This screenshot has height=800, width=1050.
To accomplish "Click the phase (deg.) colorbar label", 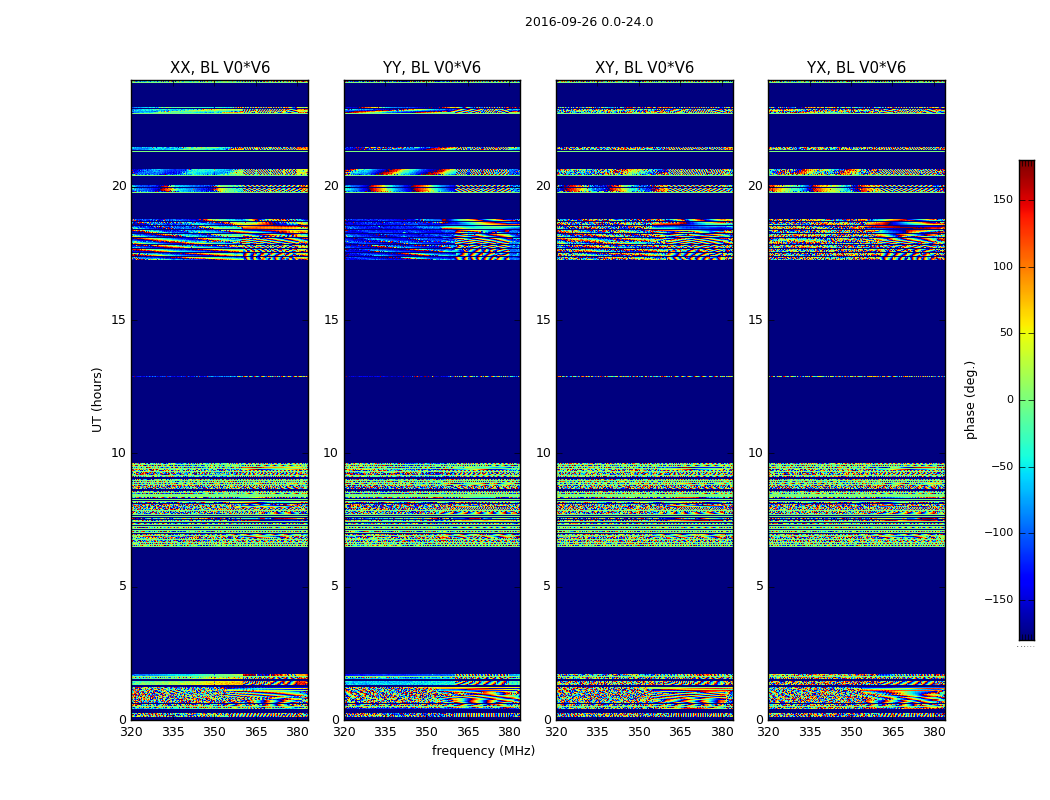I will coord(971,399).
